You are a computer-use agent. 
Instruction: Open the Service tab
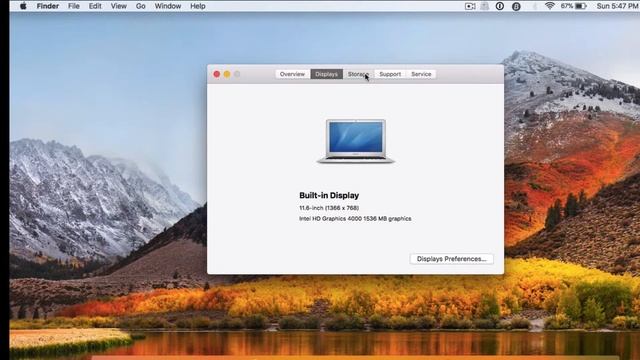pyautogui.click(x=421, y=74)
